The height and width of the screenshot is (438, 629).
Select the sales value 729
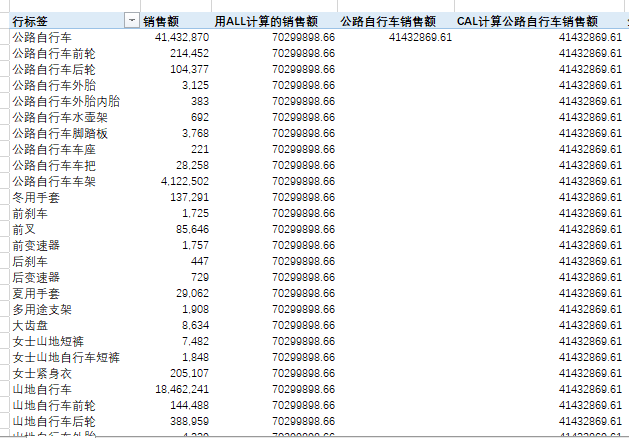200,278
